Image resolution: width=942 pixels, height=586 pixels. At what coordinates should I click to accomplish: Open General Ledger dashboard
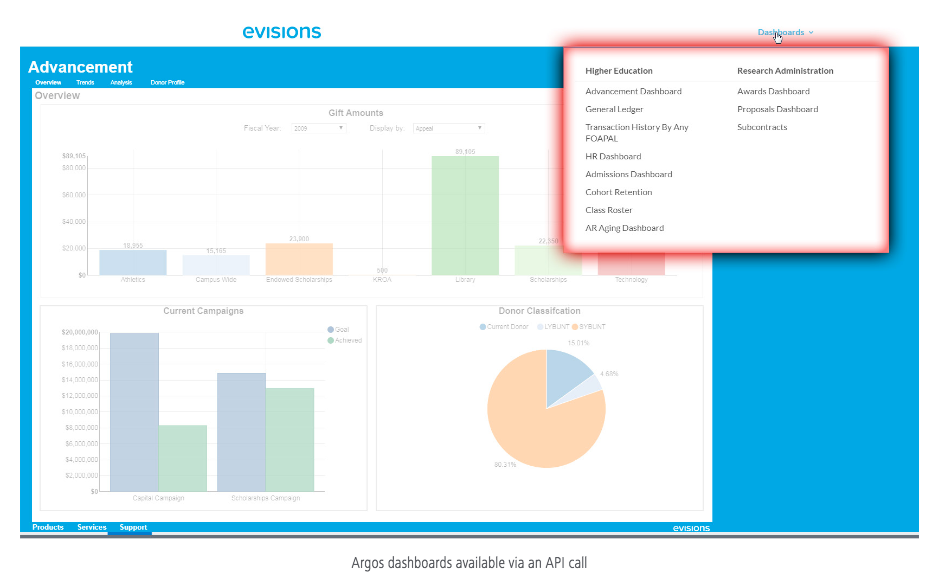[x=614, y=109]
